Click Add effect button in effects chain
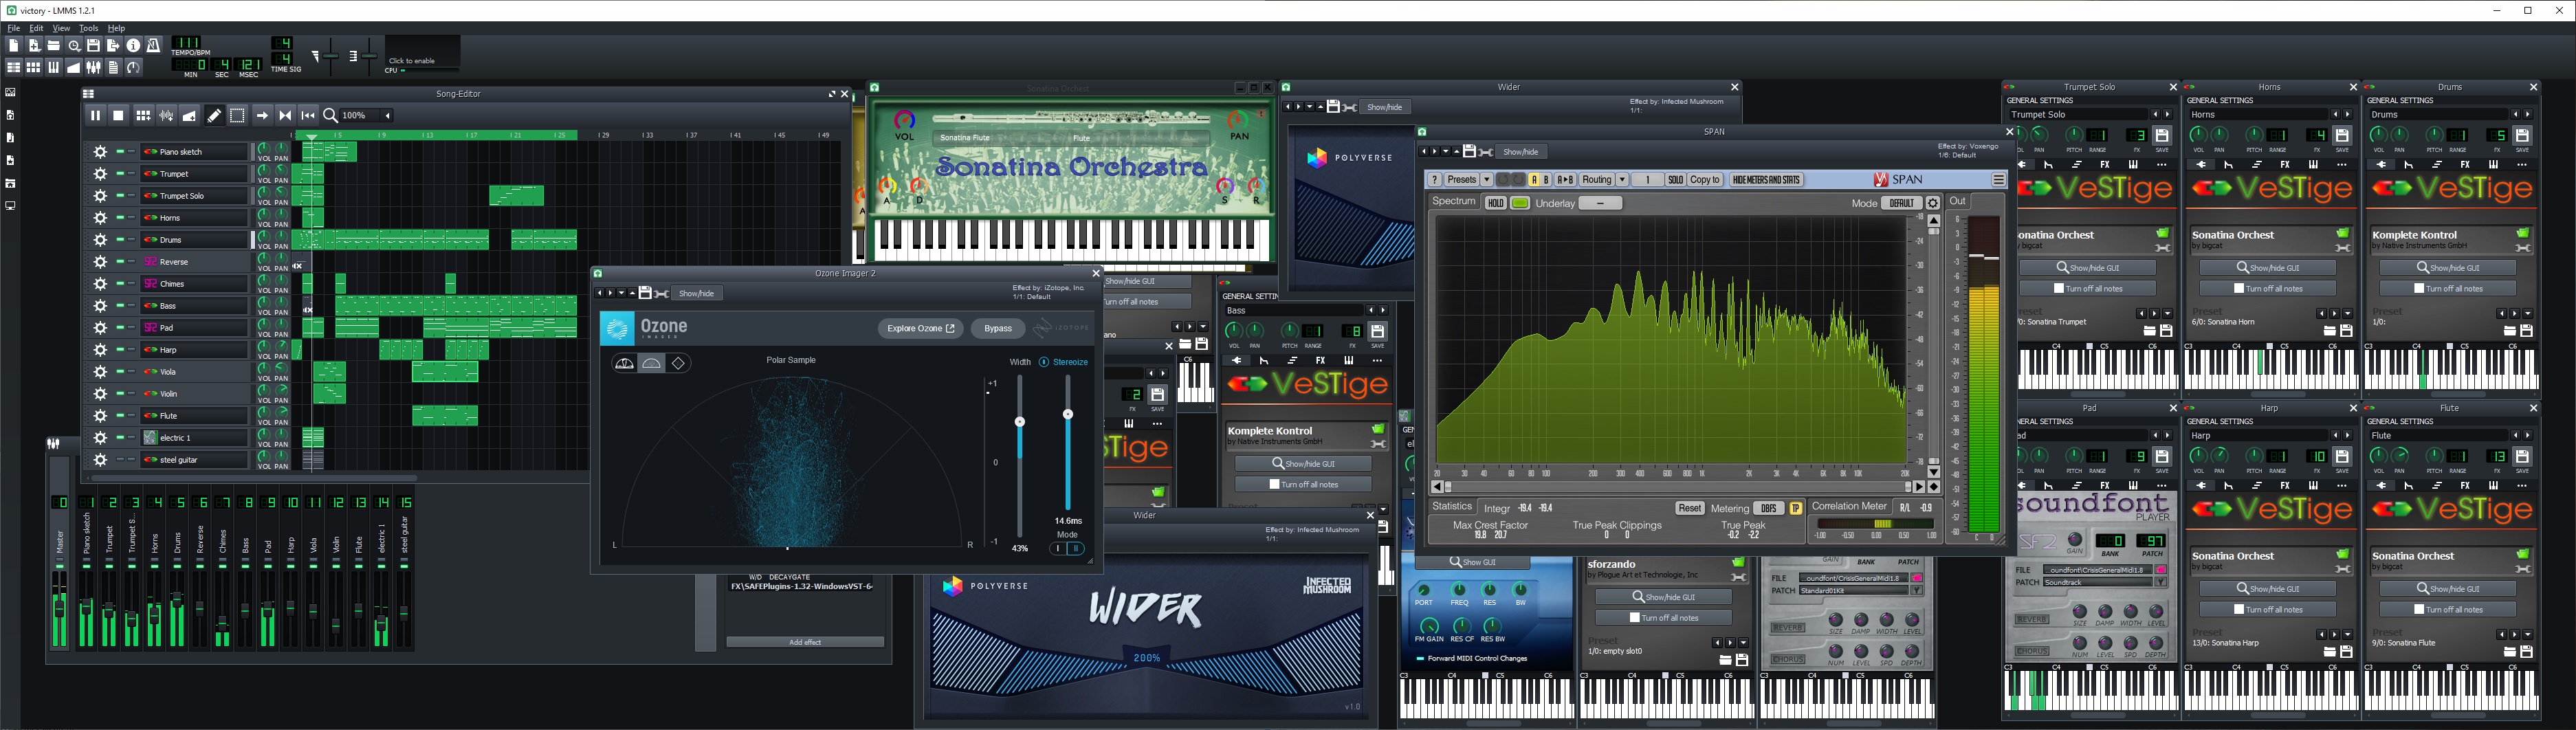The height and width of the screenshot is (730, 2576). [x=805, y=642]
